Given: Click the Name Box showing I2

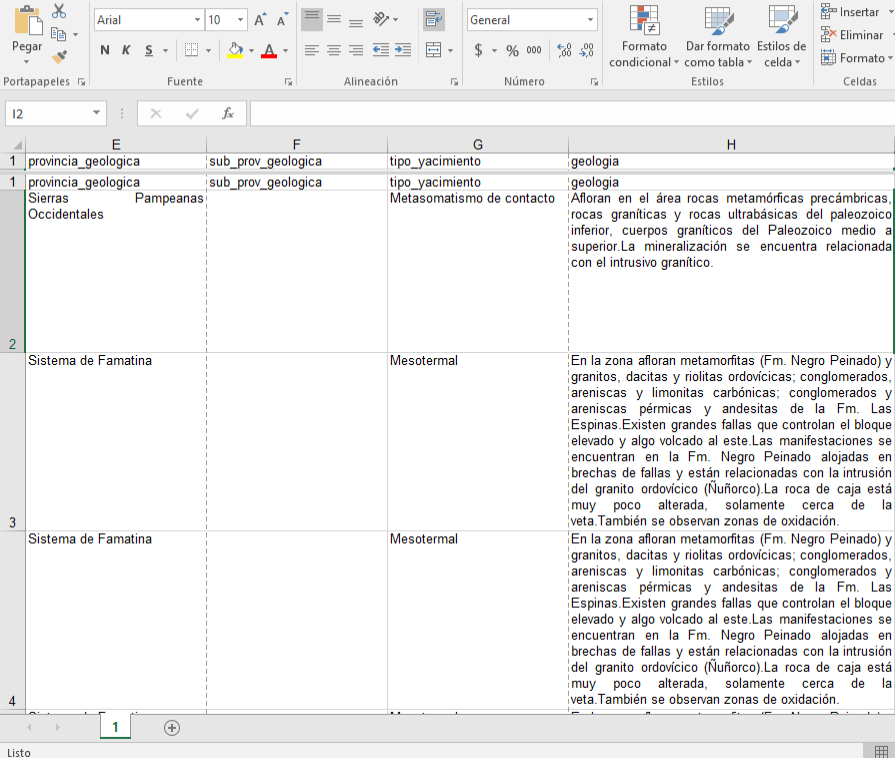Looking at the screenshot, I should point(49,114).
